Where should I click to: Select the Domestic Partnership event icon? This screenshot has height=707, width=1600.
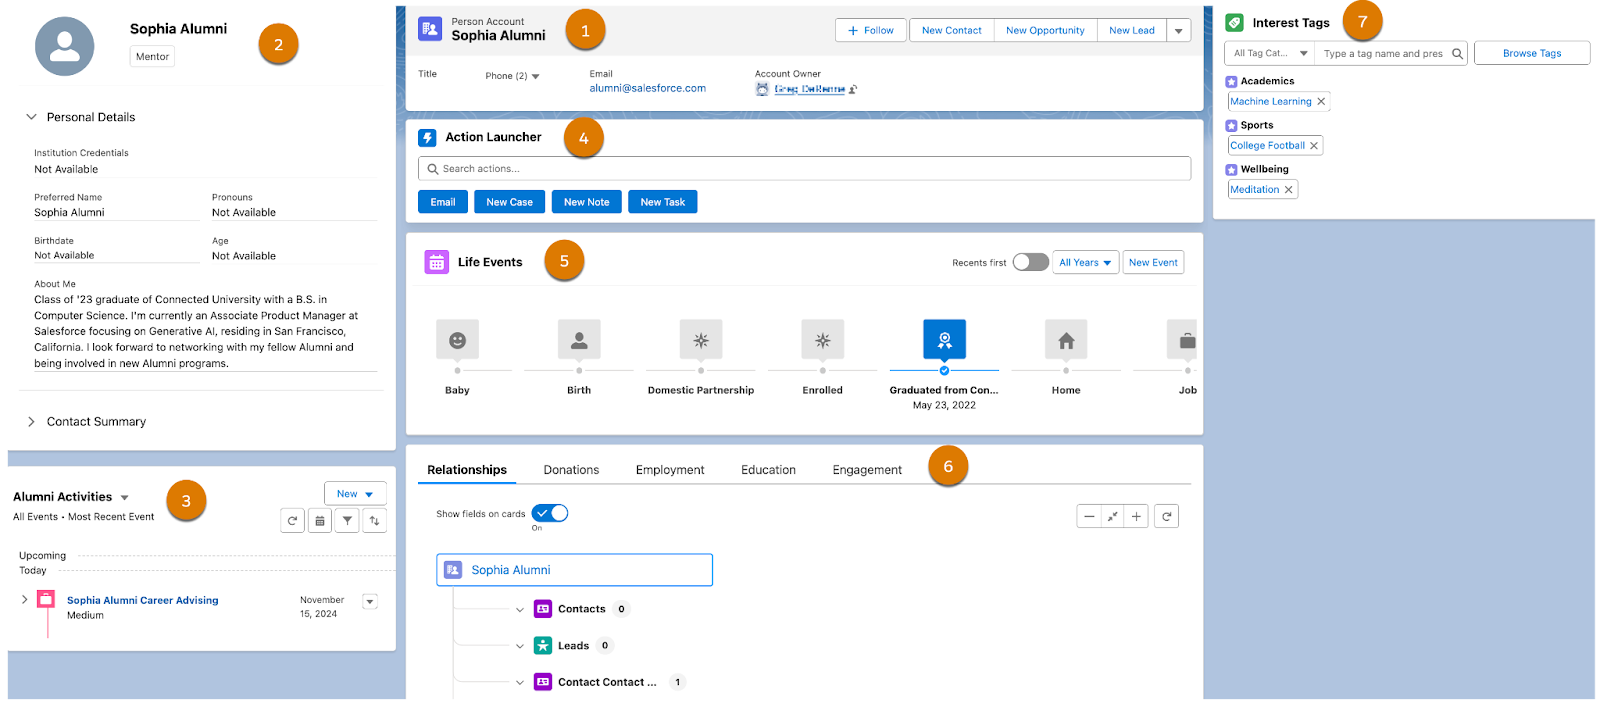coord(701,340)
